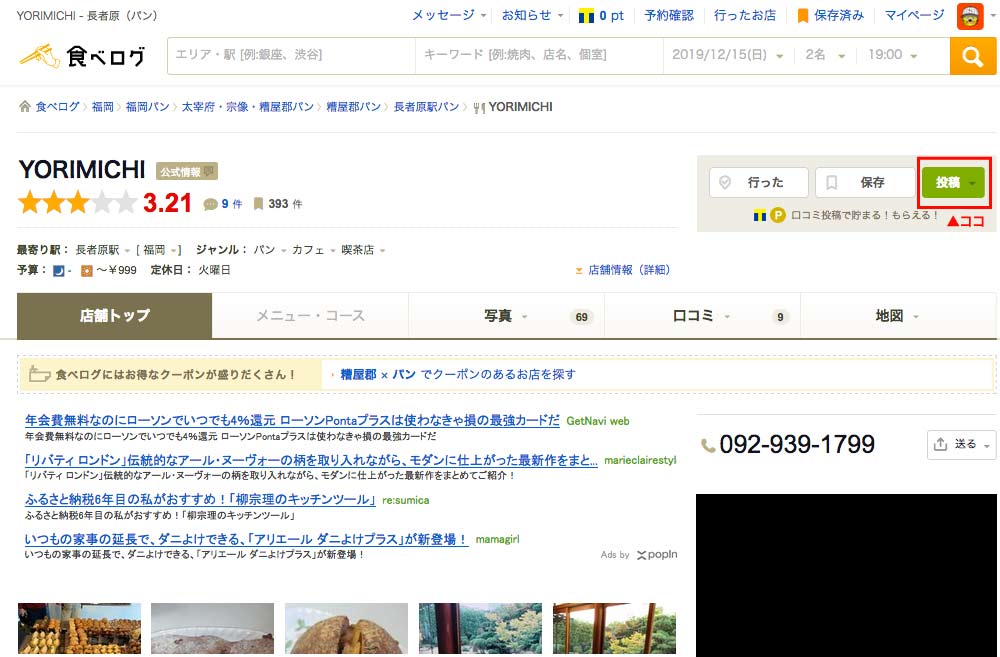Open the 写真 photos tab
This screenshot has height=657, width=1000.
pos(506,316)
